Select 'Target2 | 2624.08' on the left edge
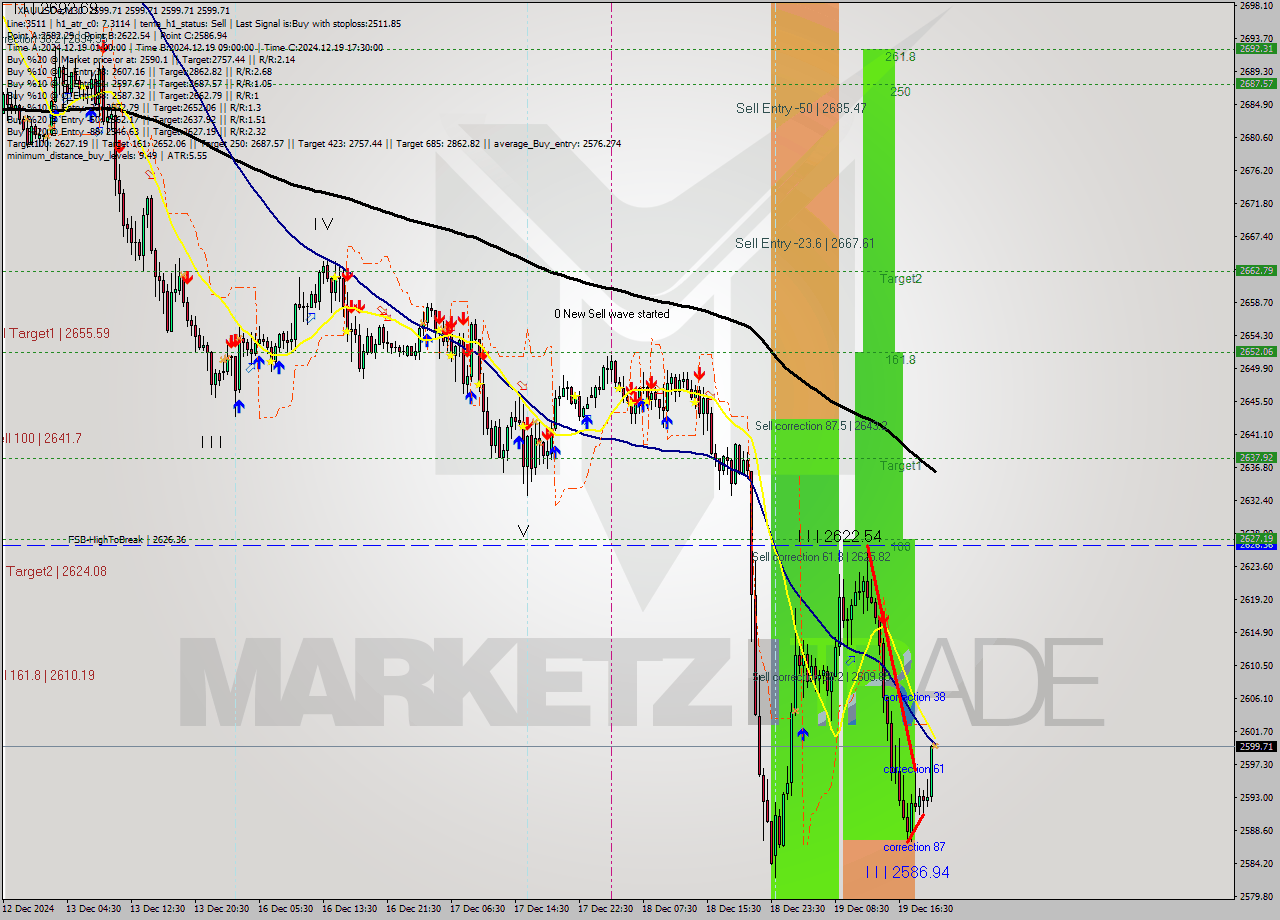The height and width of the screenshot is (920, 1280). pyautogui.click(x=57, y=571)
